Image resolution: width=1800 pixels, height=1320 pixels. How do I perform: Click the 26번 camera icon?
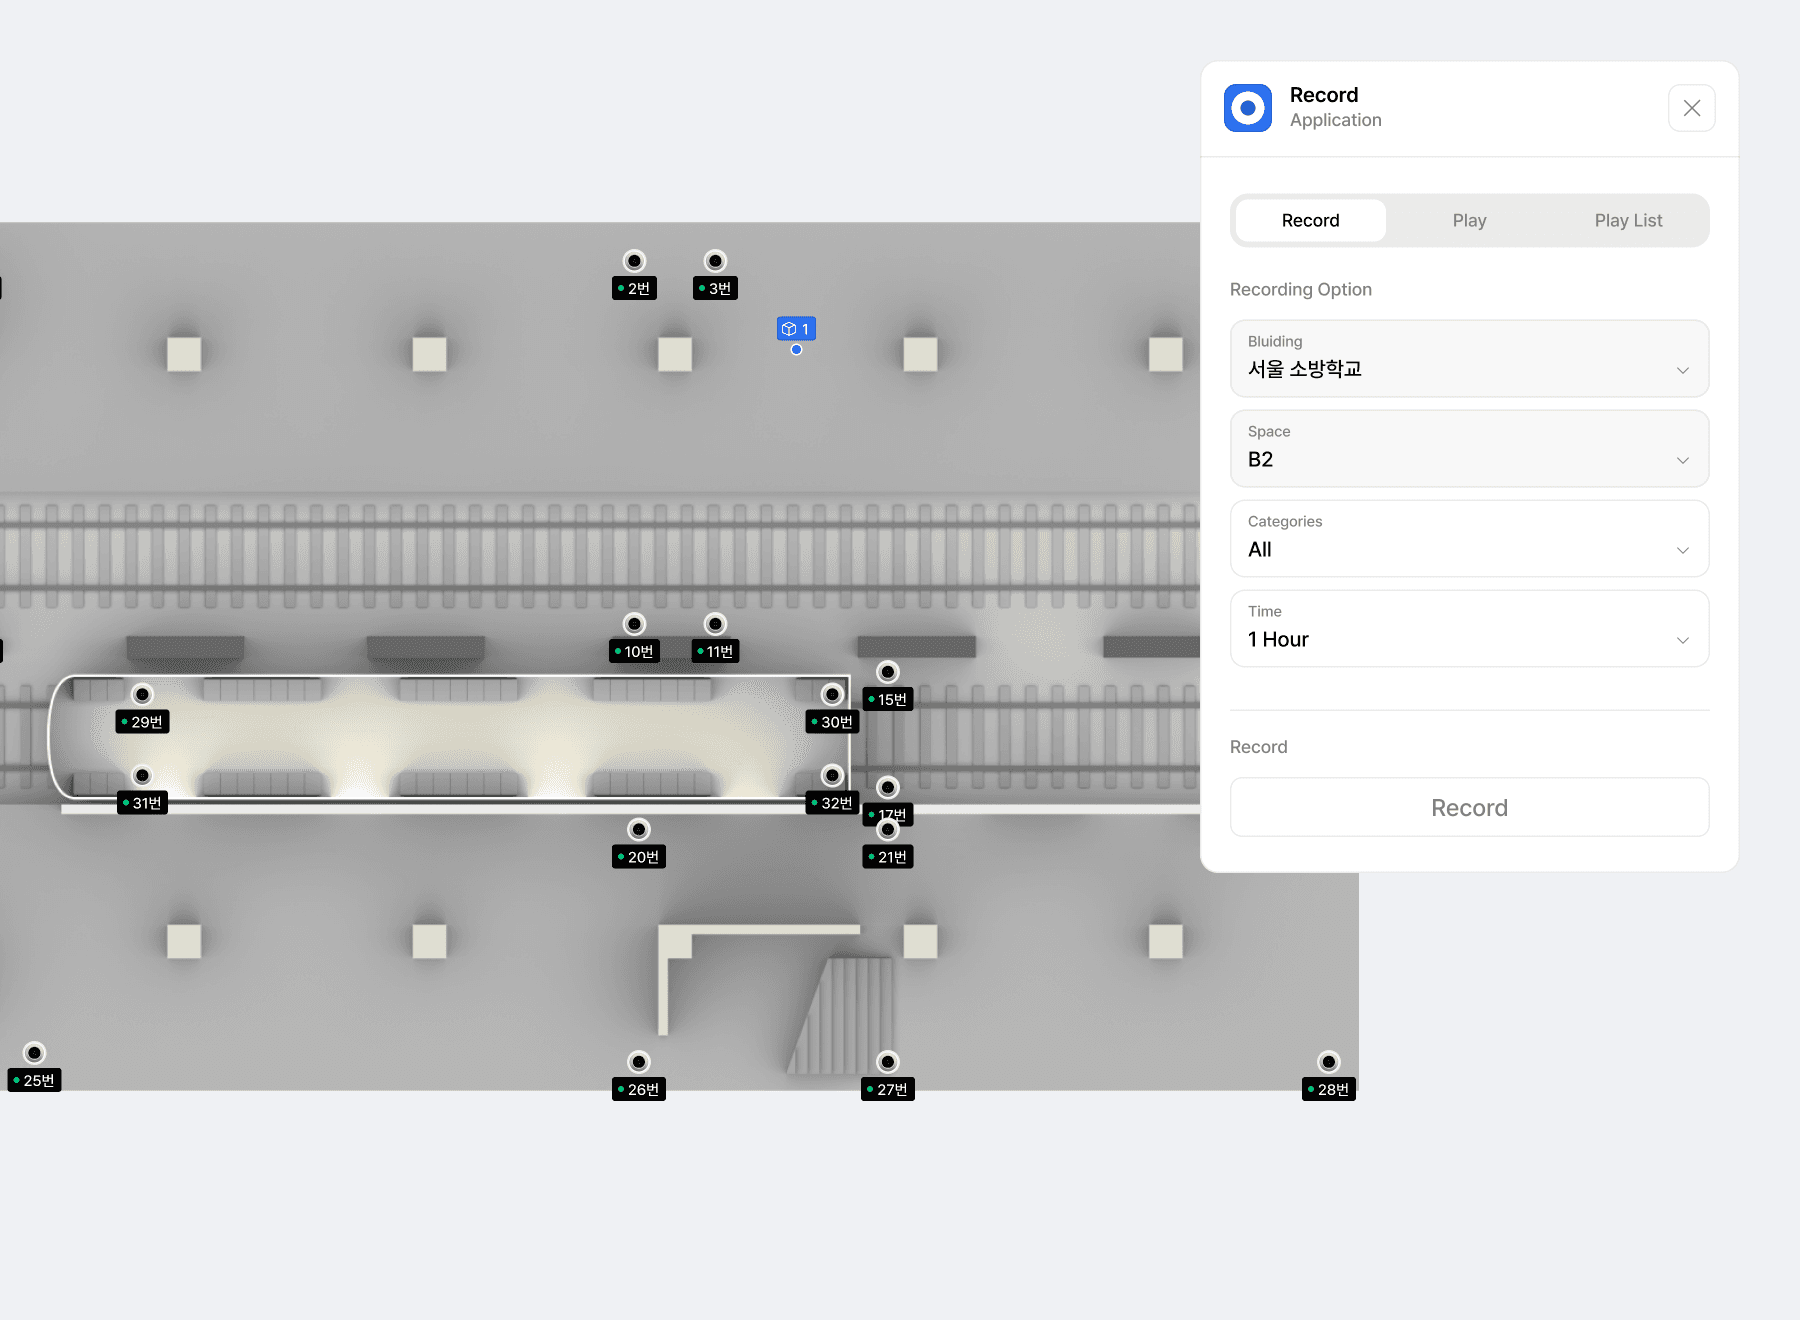[638, 1062]
